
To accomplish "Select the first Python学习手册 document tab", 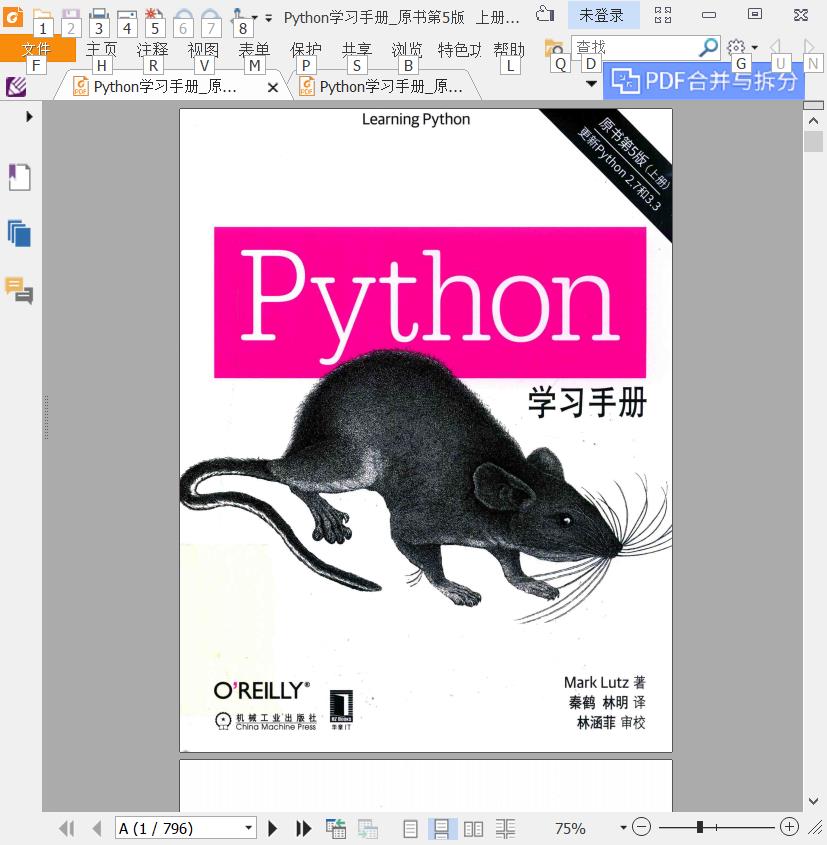I will click(164, 87).
